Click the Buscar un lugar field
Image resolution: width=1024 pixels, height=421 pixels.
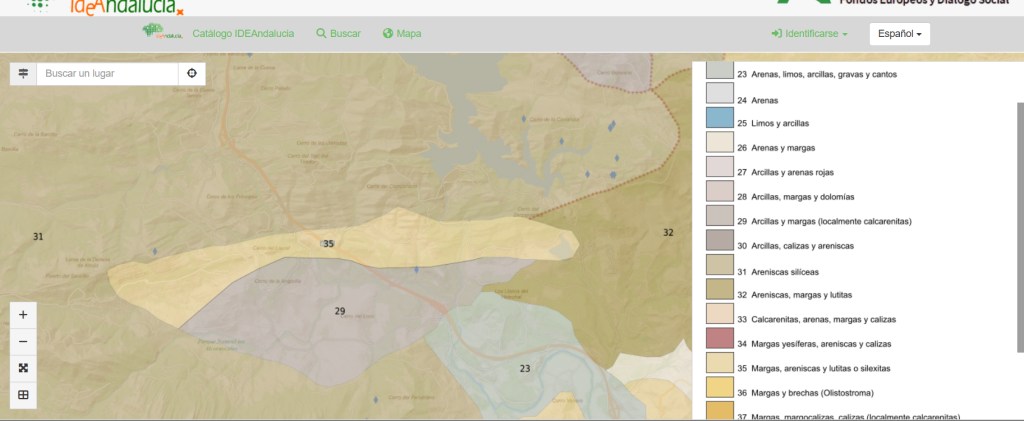pyautogui.click(x=108, y=73)
